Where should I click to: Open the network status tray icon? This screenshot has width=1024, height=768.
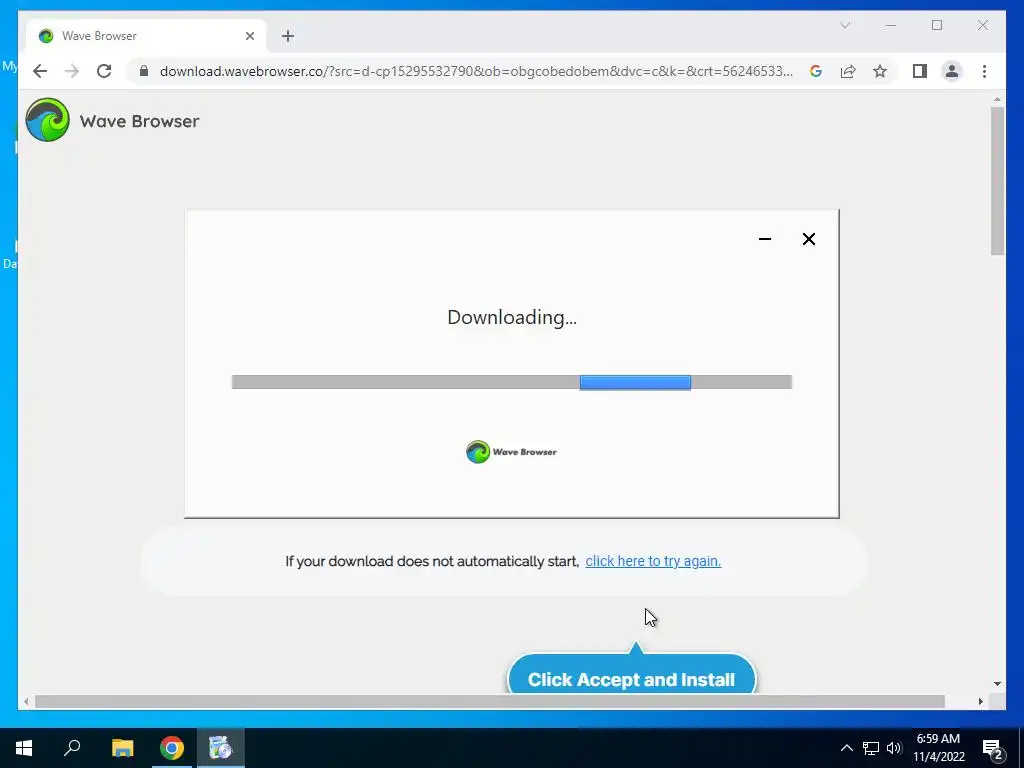point(871,748)
